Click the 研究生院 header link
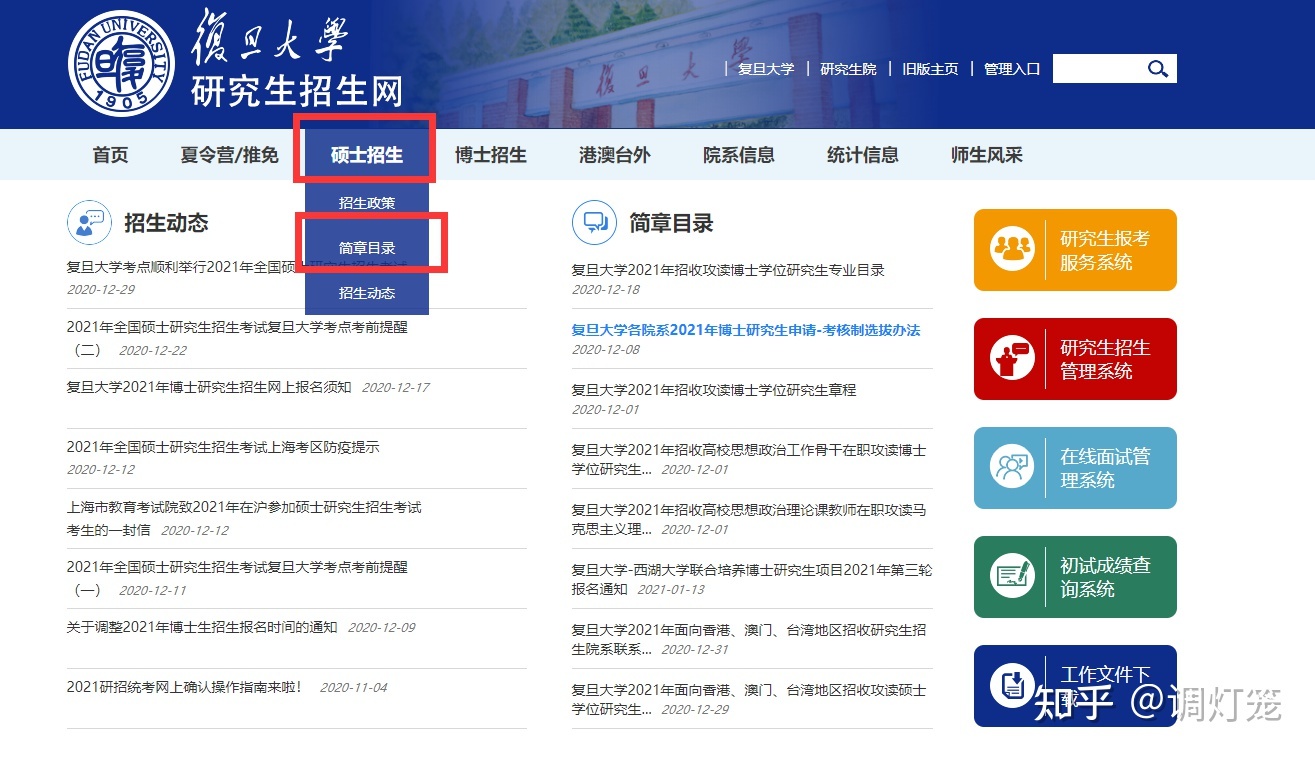The image size is (1315, 759). point(848,69)
